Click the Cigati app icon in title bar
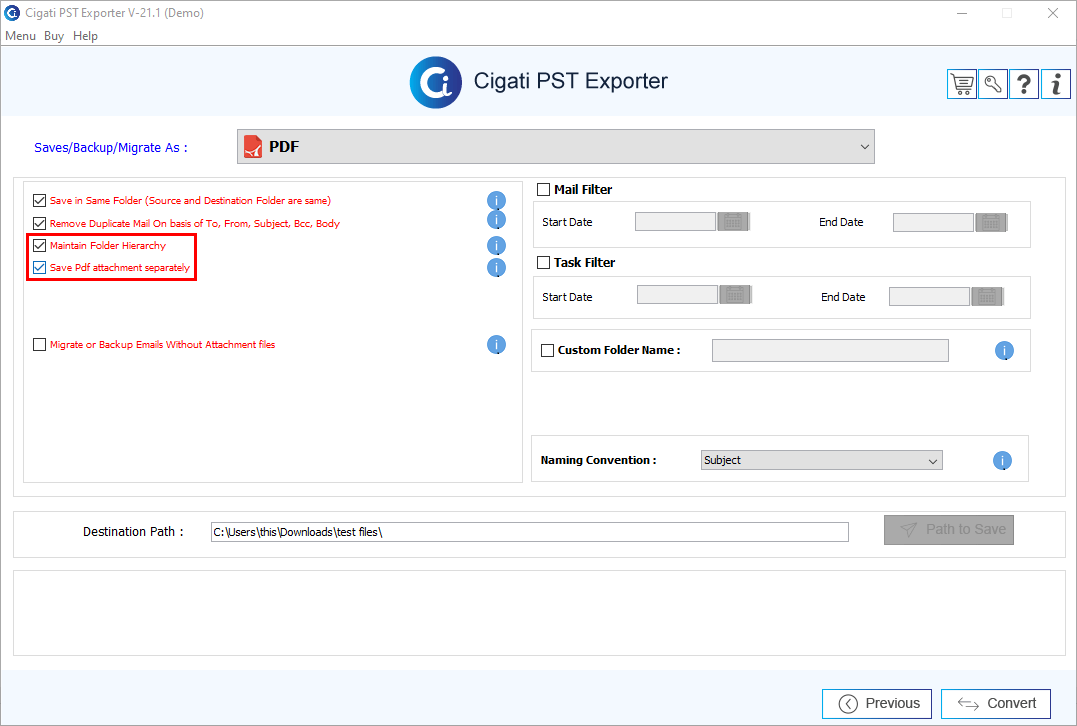Image resolution: width=1077 pixels, height=726 pixels. tap(12, 12)
